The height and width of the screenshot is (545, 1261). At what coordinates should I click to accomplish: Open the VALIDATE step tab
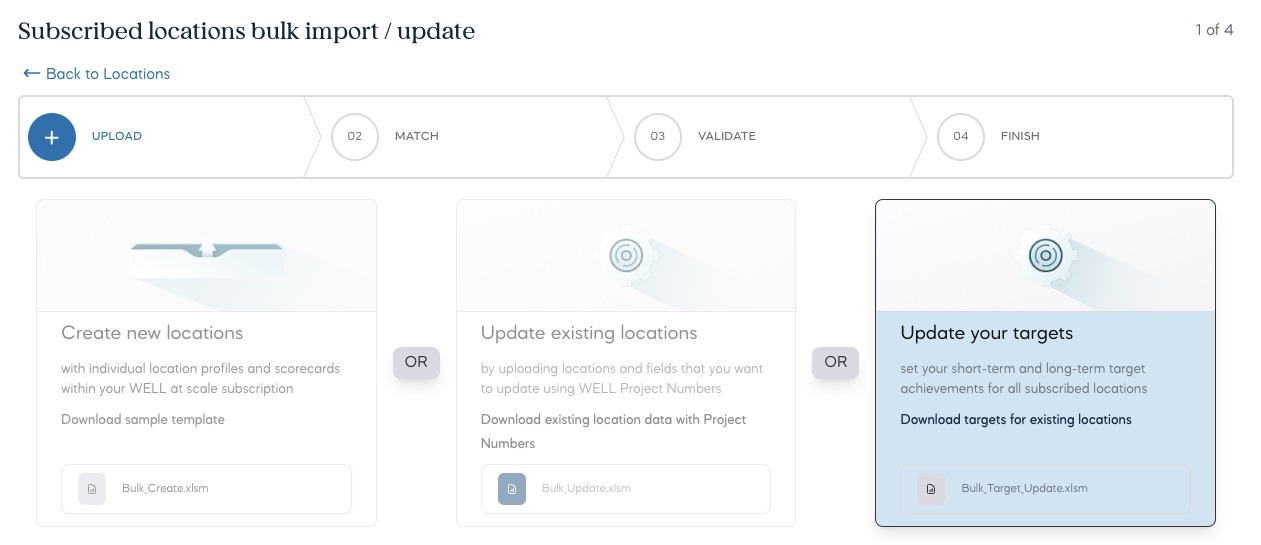pyautogui.click(x=727, y=137)
